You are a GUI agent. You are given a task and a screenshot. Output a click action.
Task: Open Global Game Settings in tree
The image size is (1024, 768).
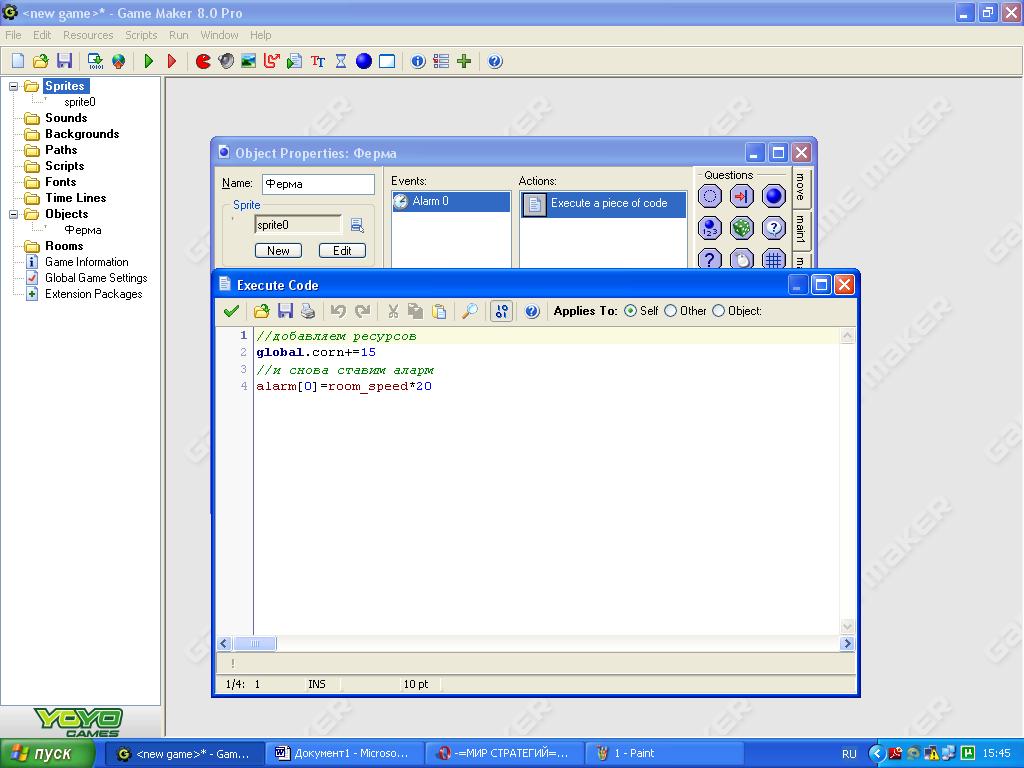(96, 278)
